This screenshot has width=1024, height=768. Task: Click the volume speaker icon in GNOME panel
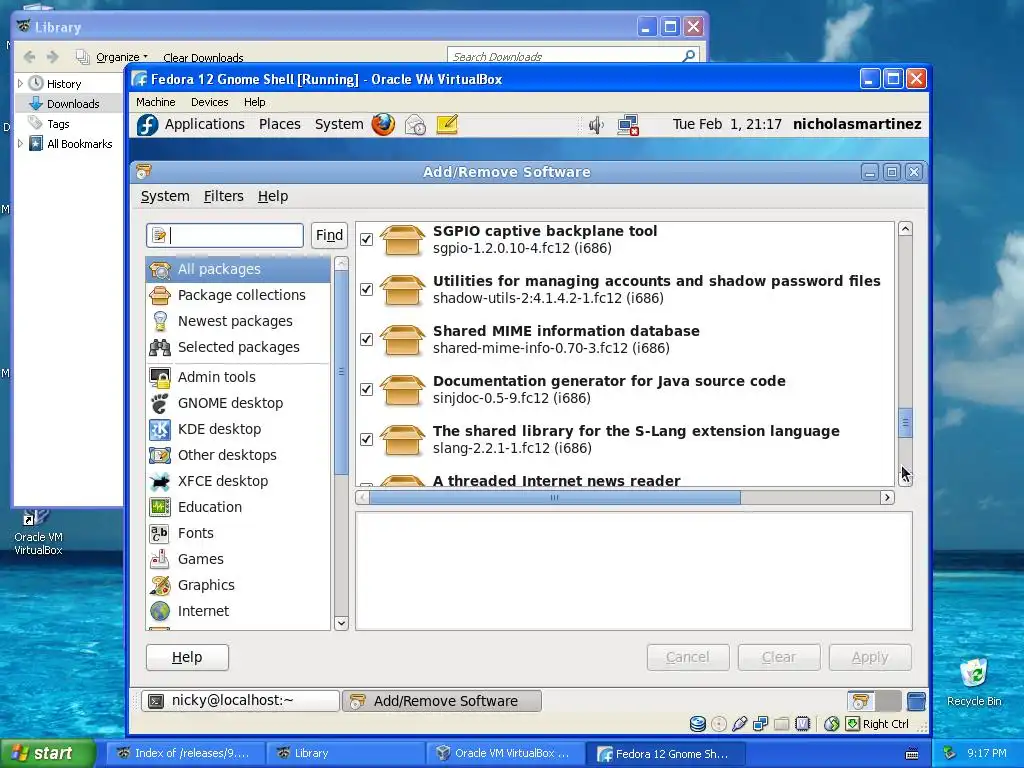(596, 125)
